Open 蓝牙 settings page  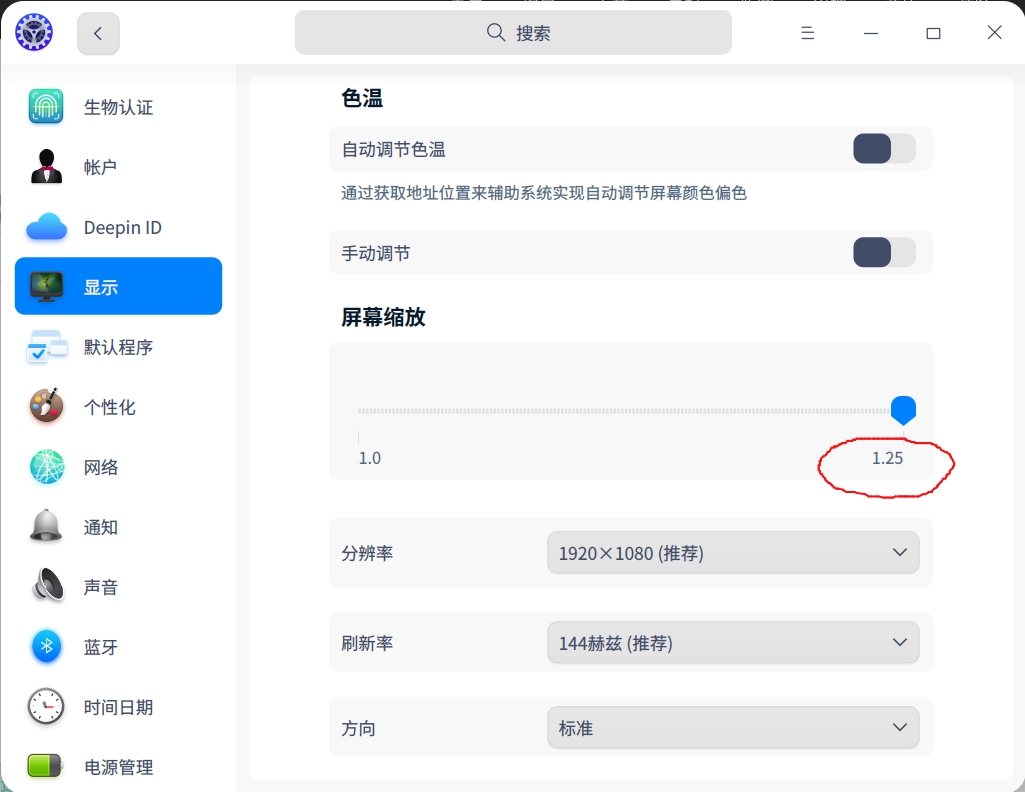118,646
